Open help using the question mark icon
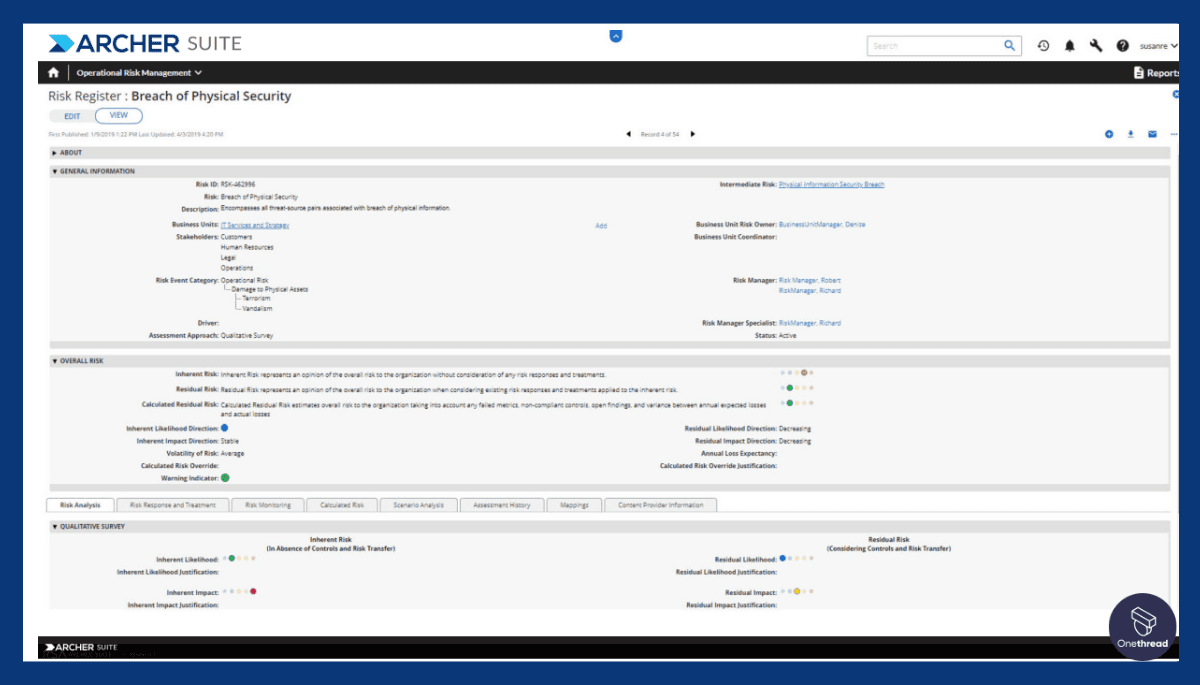The width and height of the screenshot is (1200, 685). 1123,45
